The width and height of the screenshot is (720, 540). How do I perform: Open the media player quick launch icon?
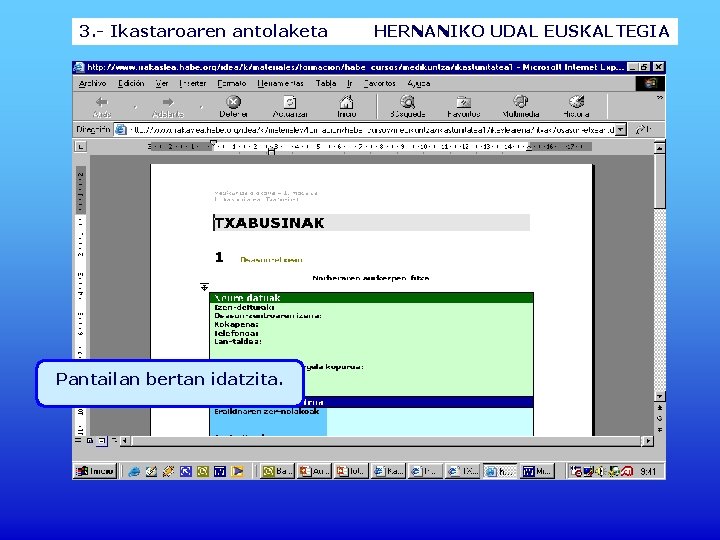(x=237, y=471)
